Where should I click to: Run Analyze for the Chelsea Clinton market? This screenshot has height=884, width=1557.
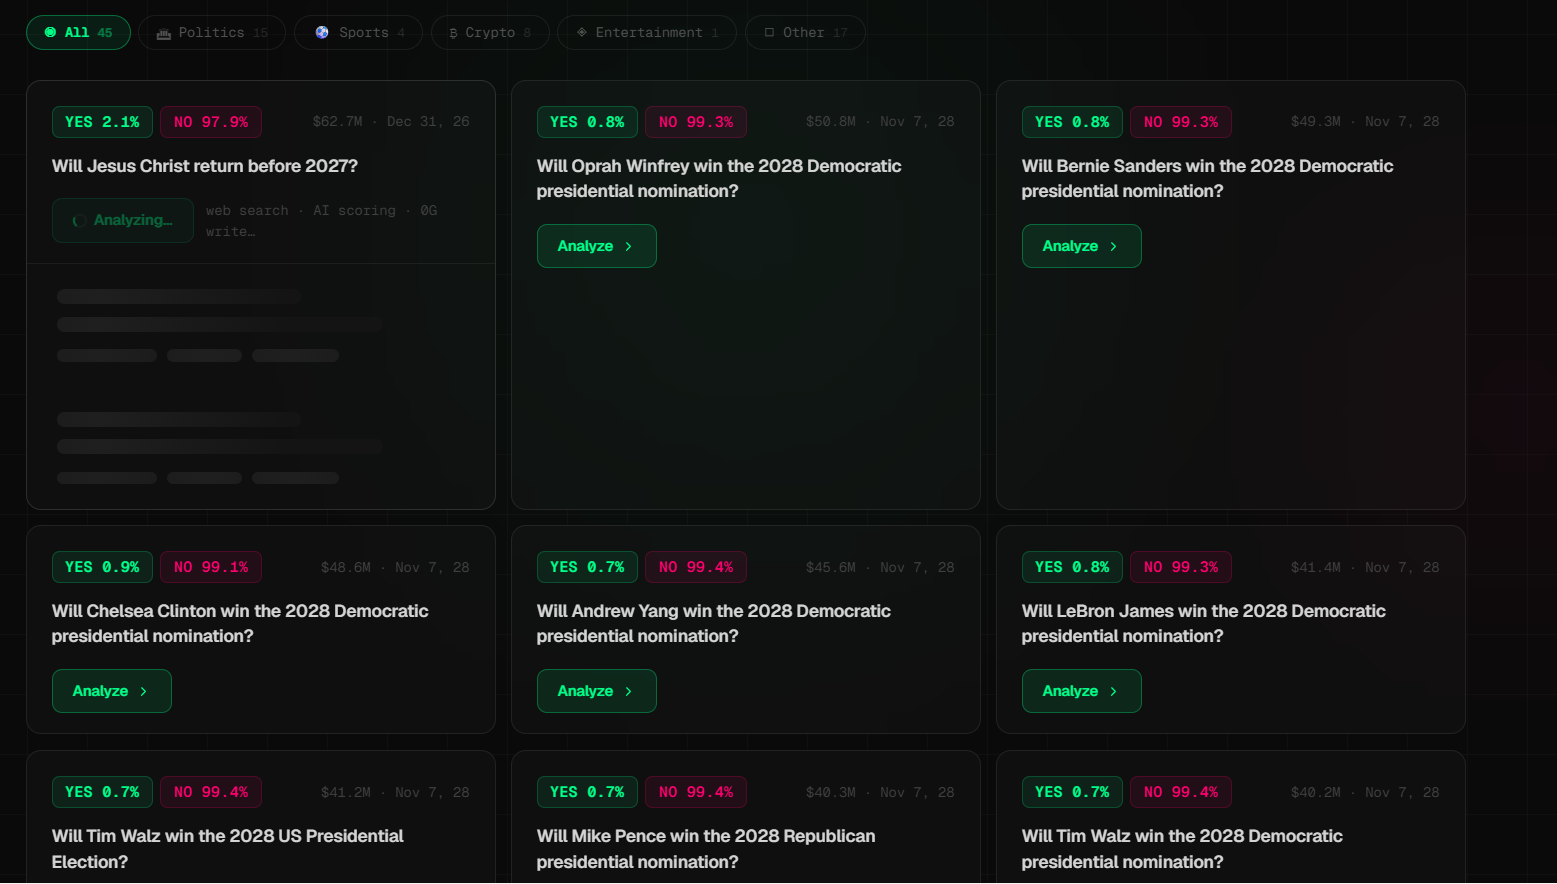pos(111,691)
